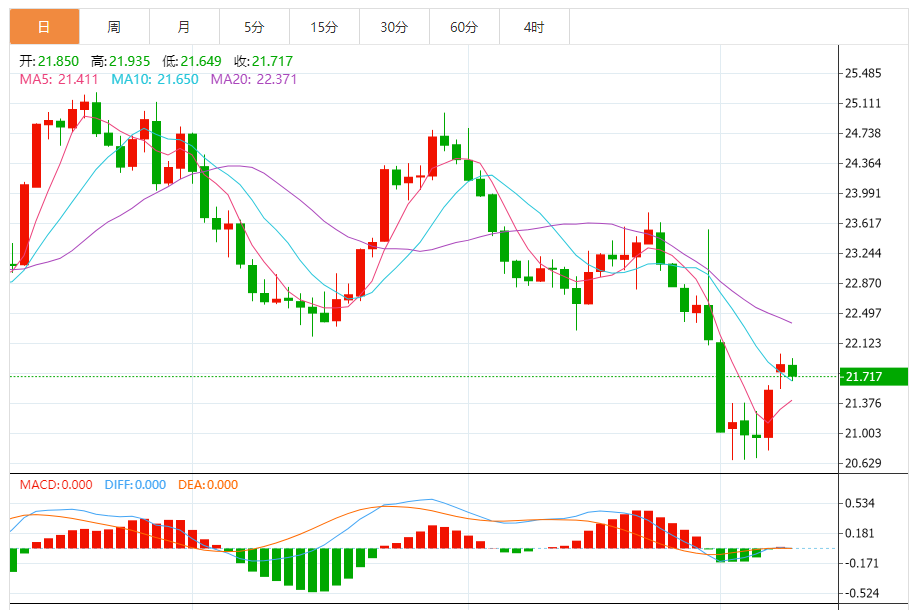
Task: Click the tallest green MACD histogram bar
Action: point(312,570)
